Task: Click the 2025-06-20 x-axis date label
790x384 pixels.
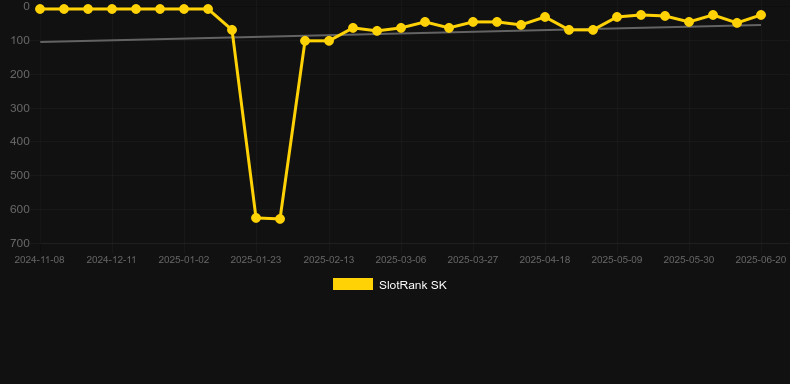Action: click(761, 260)
